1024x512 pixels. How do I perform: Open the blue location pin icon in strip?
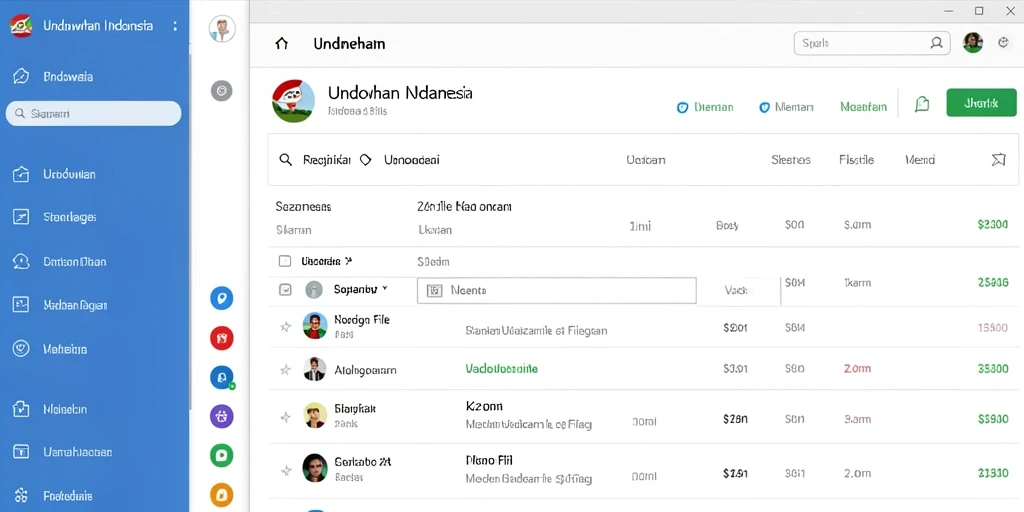pos(222,298)
